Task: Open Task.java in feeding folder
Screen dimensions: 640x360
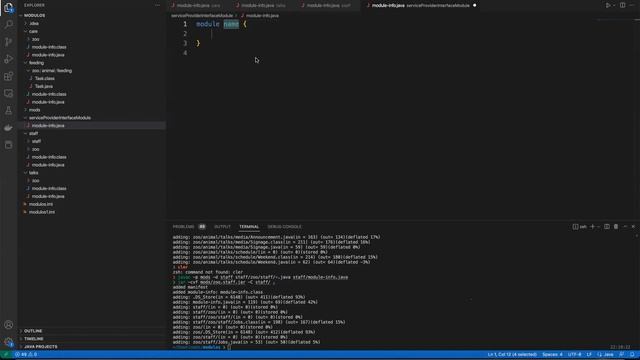Action: [x=44, y=86]
